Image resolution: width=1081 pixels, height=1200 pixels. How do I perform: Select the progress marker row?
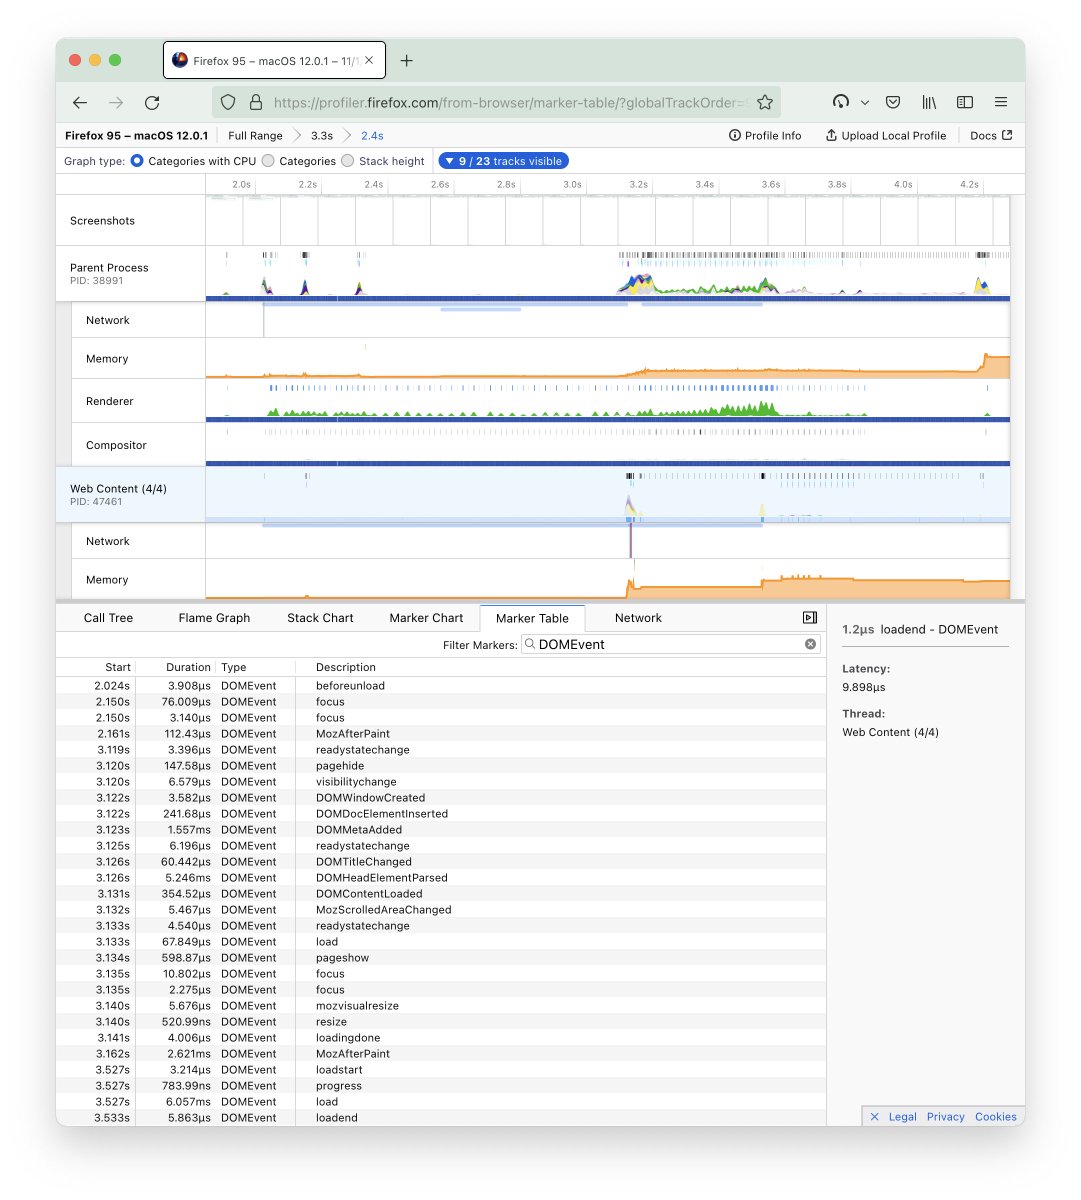point(441,1086)
